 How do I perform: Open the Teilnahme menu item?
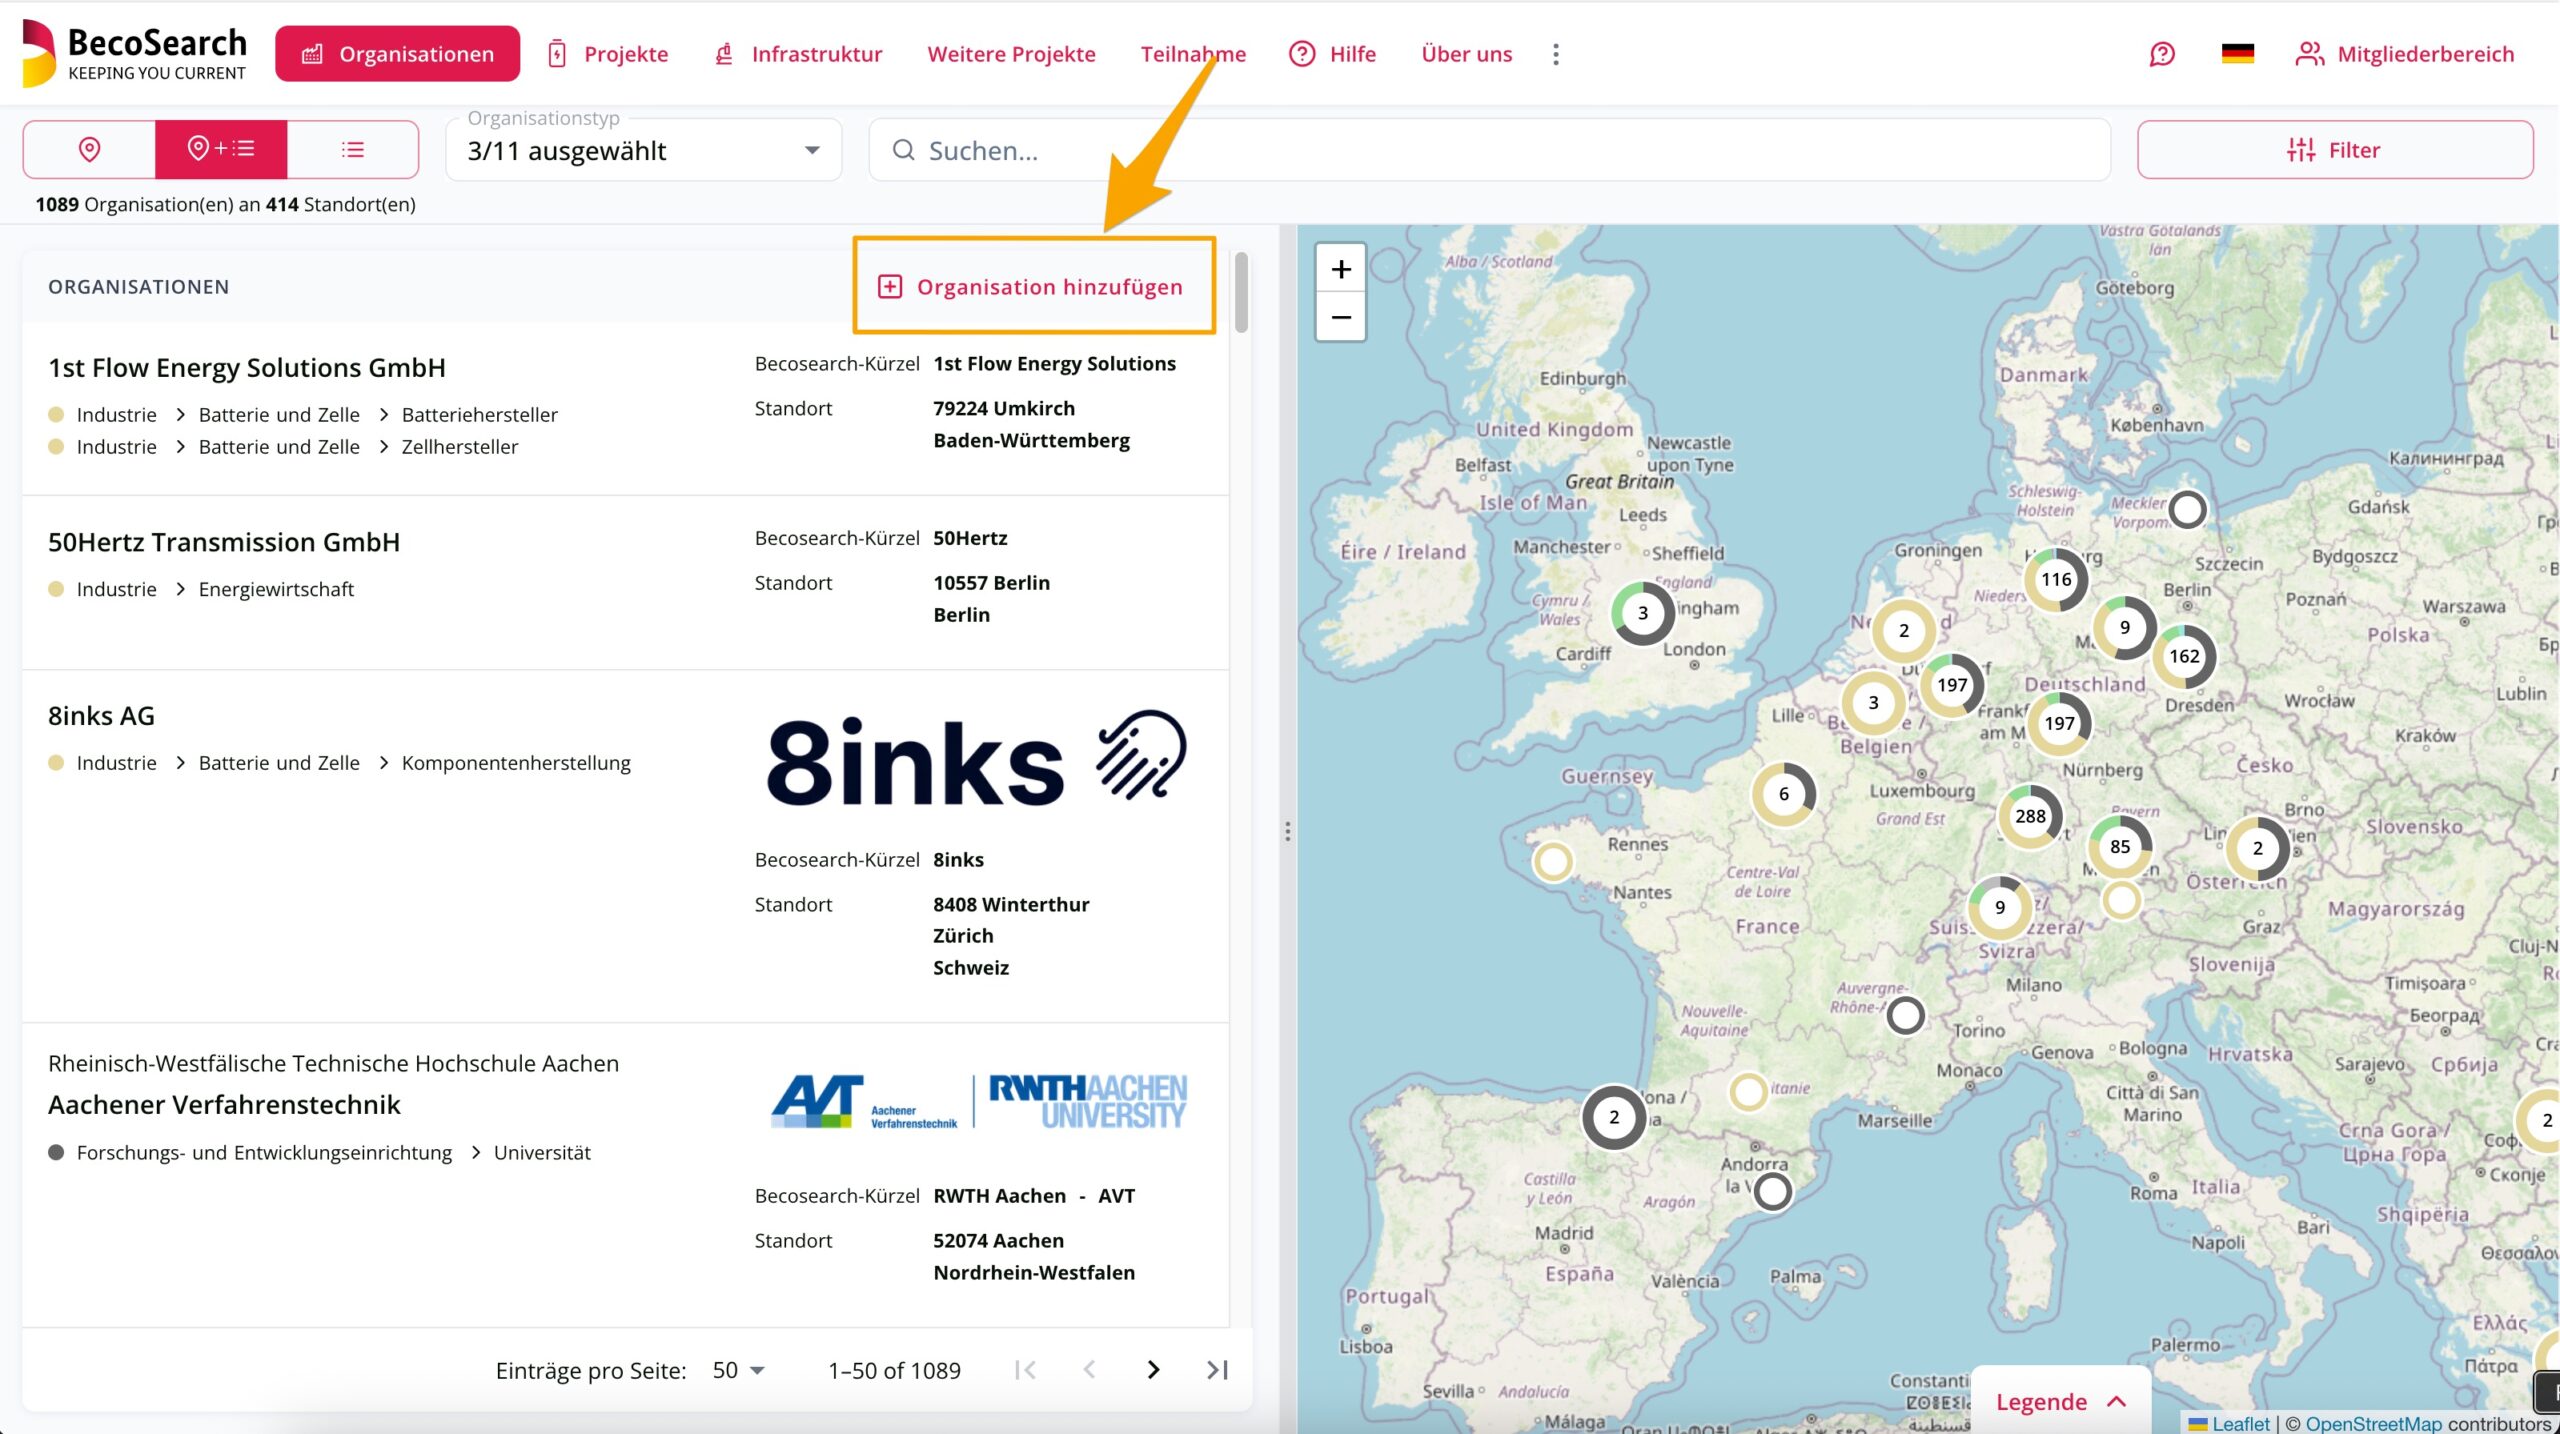click(x=1193, y=54)
